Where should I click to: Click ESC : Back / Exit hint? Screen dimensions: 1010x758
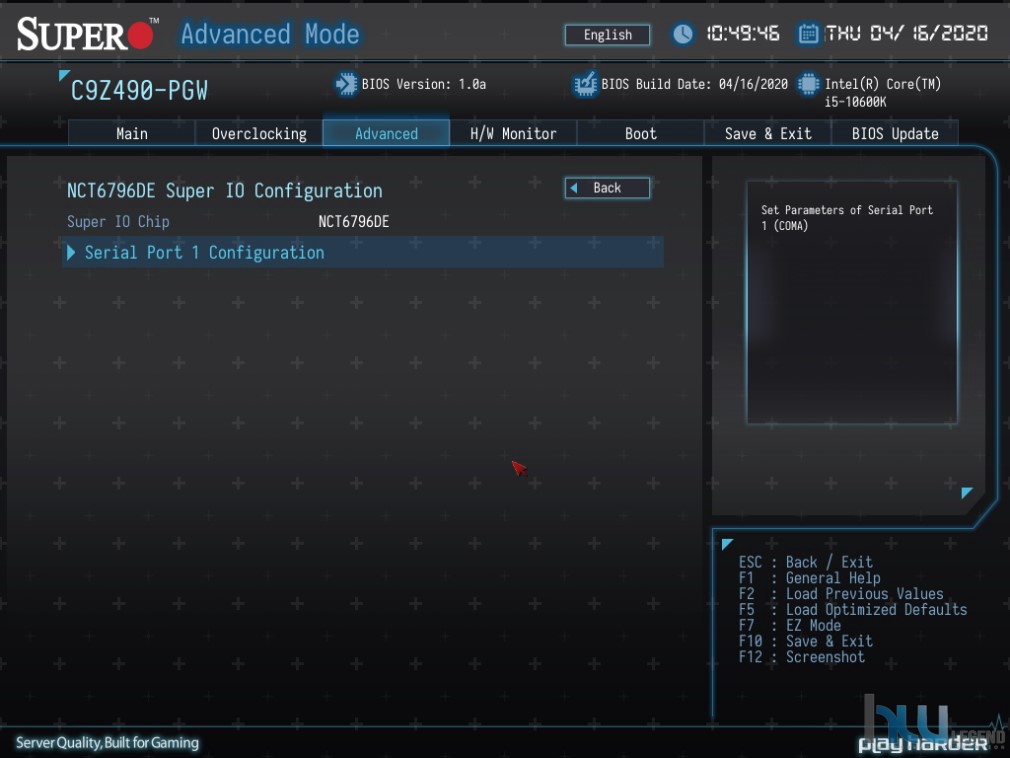(x=805, y=562)
